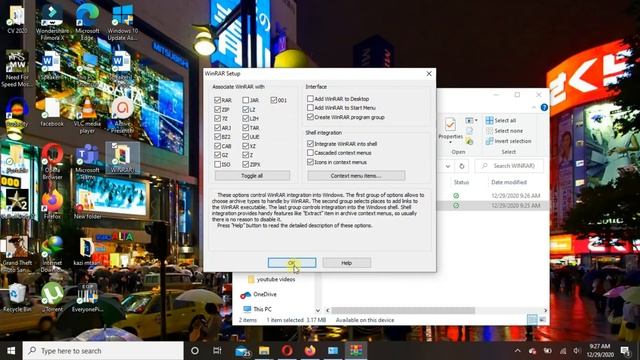
Task: Switch Explorer to details view icon
Action: tap(531, 320)
